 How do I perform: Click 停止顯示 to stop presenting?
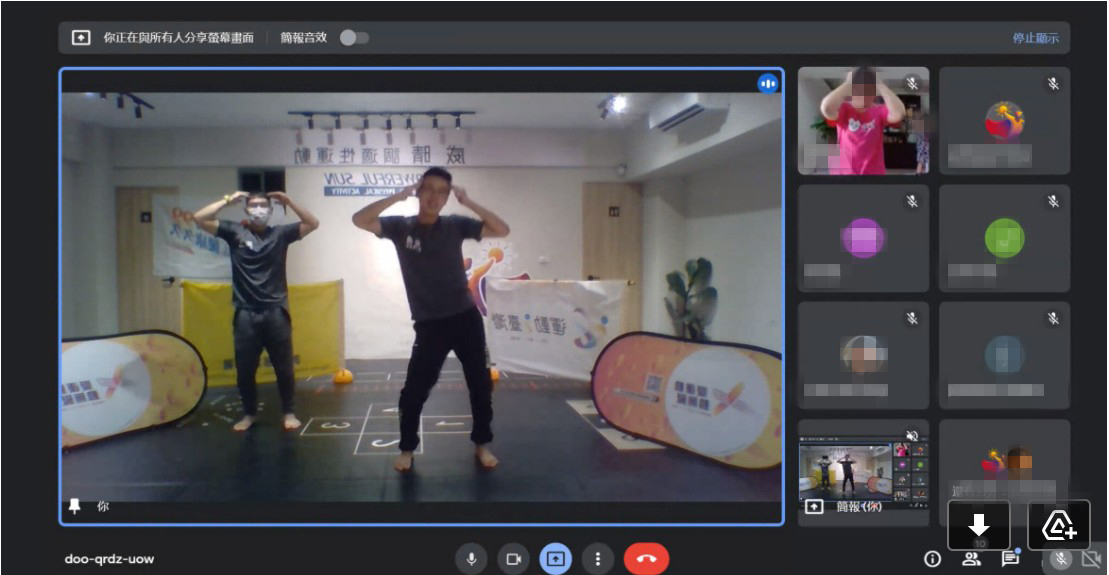click(x=1035, y=38)
